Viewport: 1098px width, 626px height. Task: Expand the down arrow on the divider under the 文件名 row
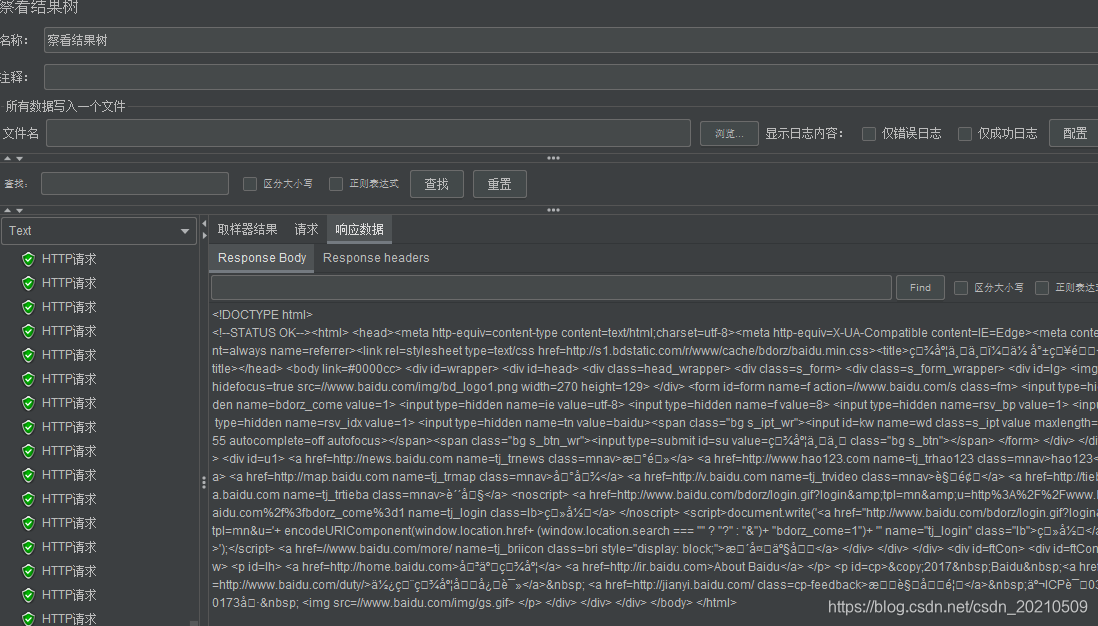coord(19,158)
